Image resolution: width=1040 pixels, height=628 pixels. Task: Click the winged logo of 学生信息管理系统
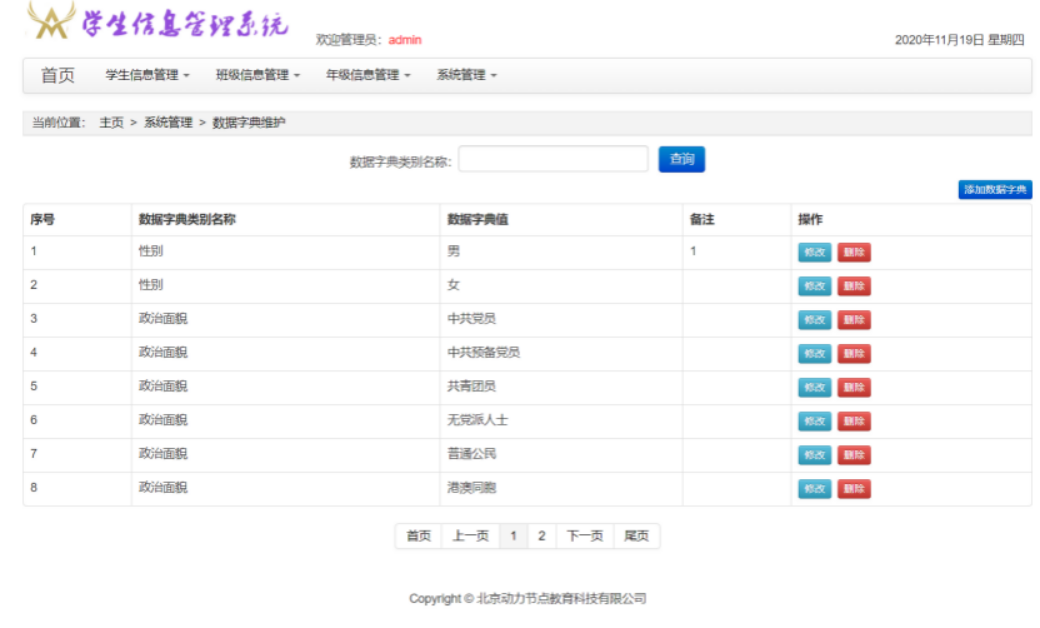tap(51, 21)
